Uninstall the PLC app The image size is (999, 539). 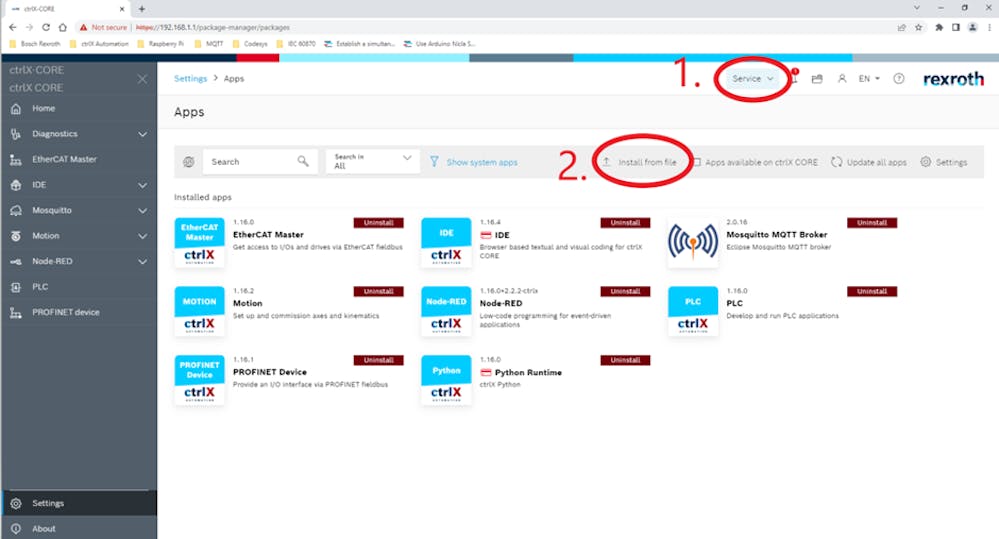point(872,292)
